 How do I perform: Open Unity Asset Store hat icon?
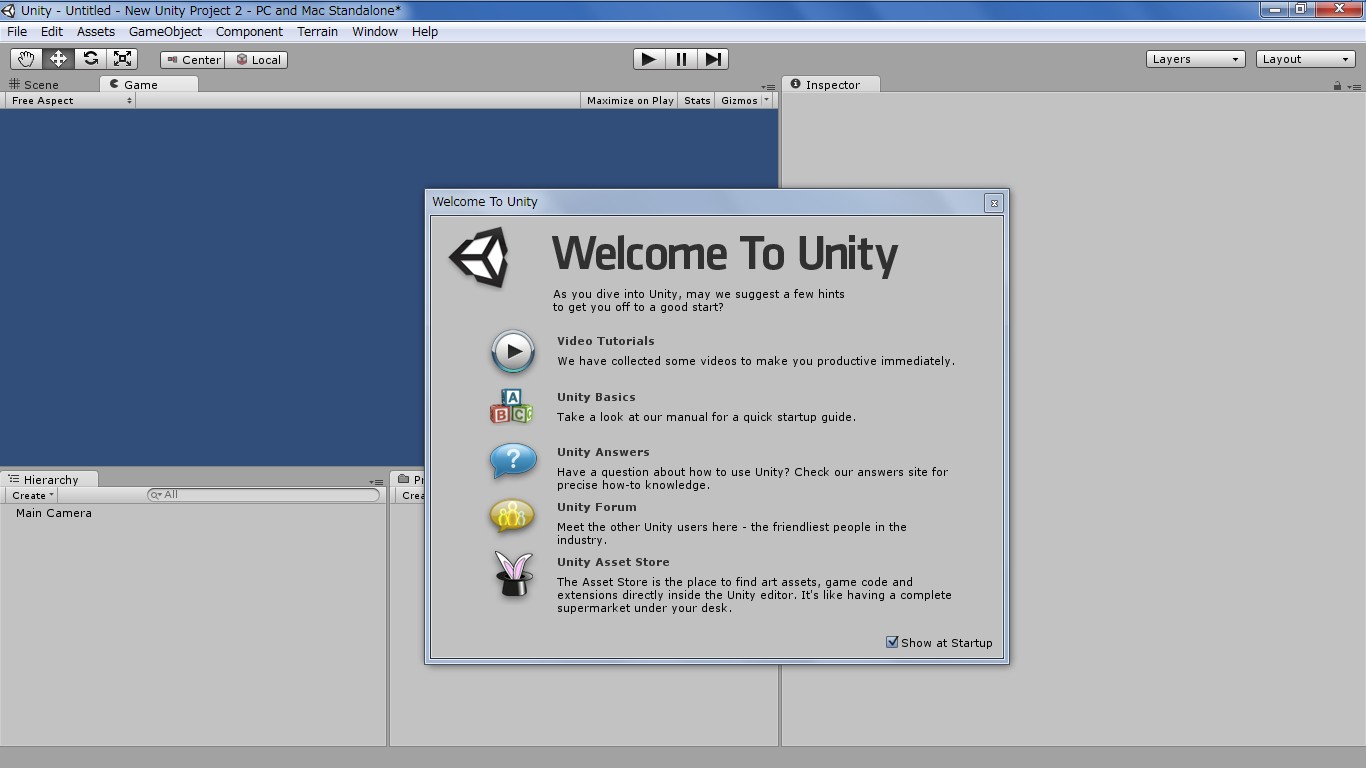click(513, 575)
